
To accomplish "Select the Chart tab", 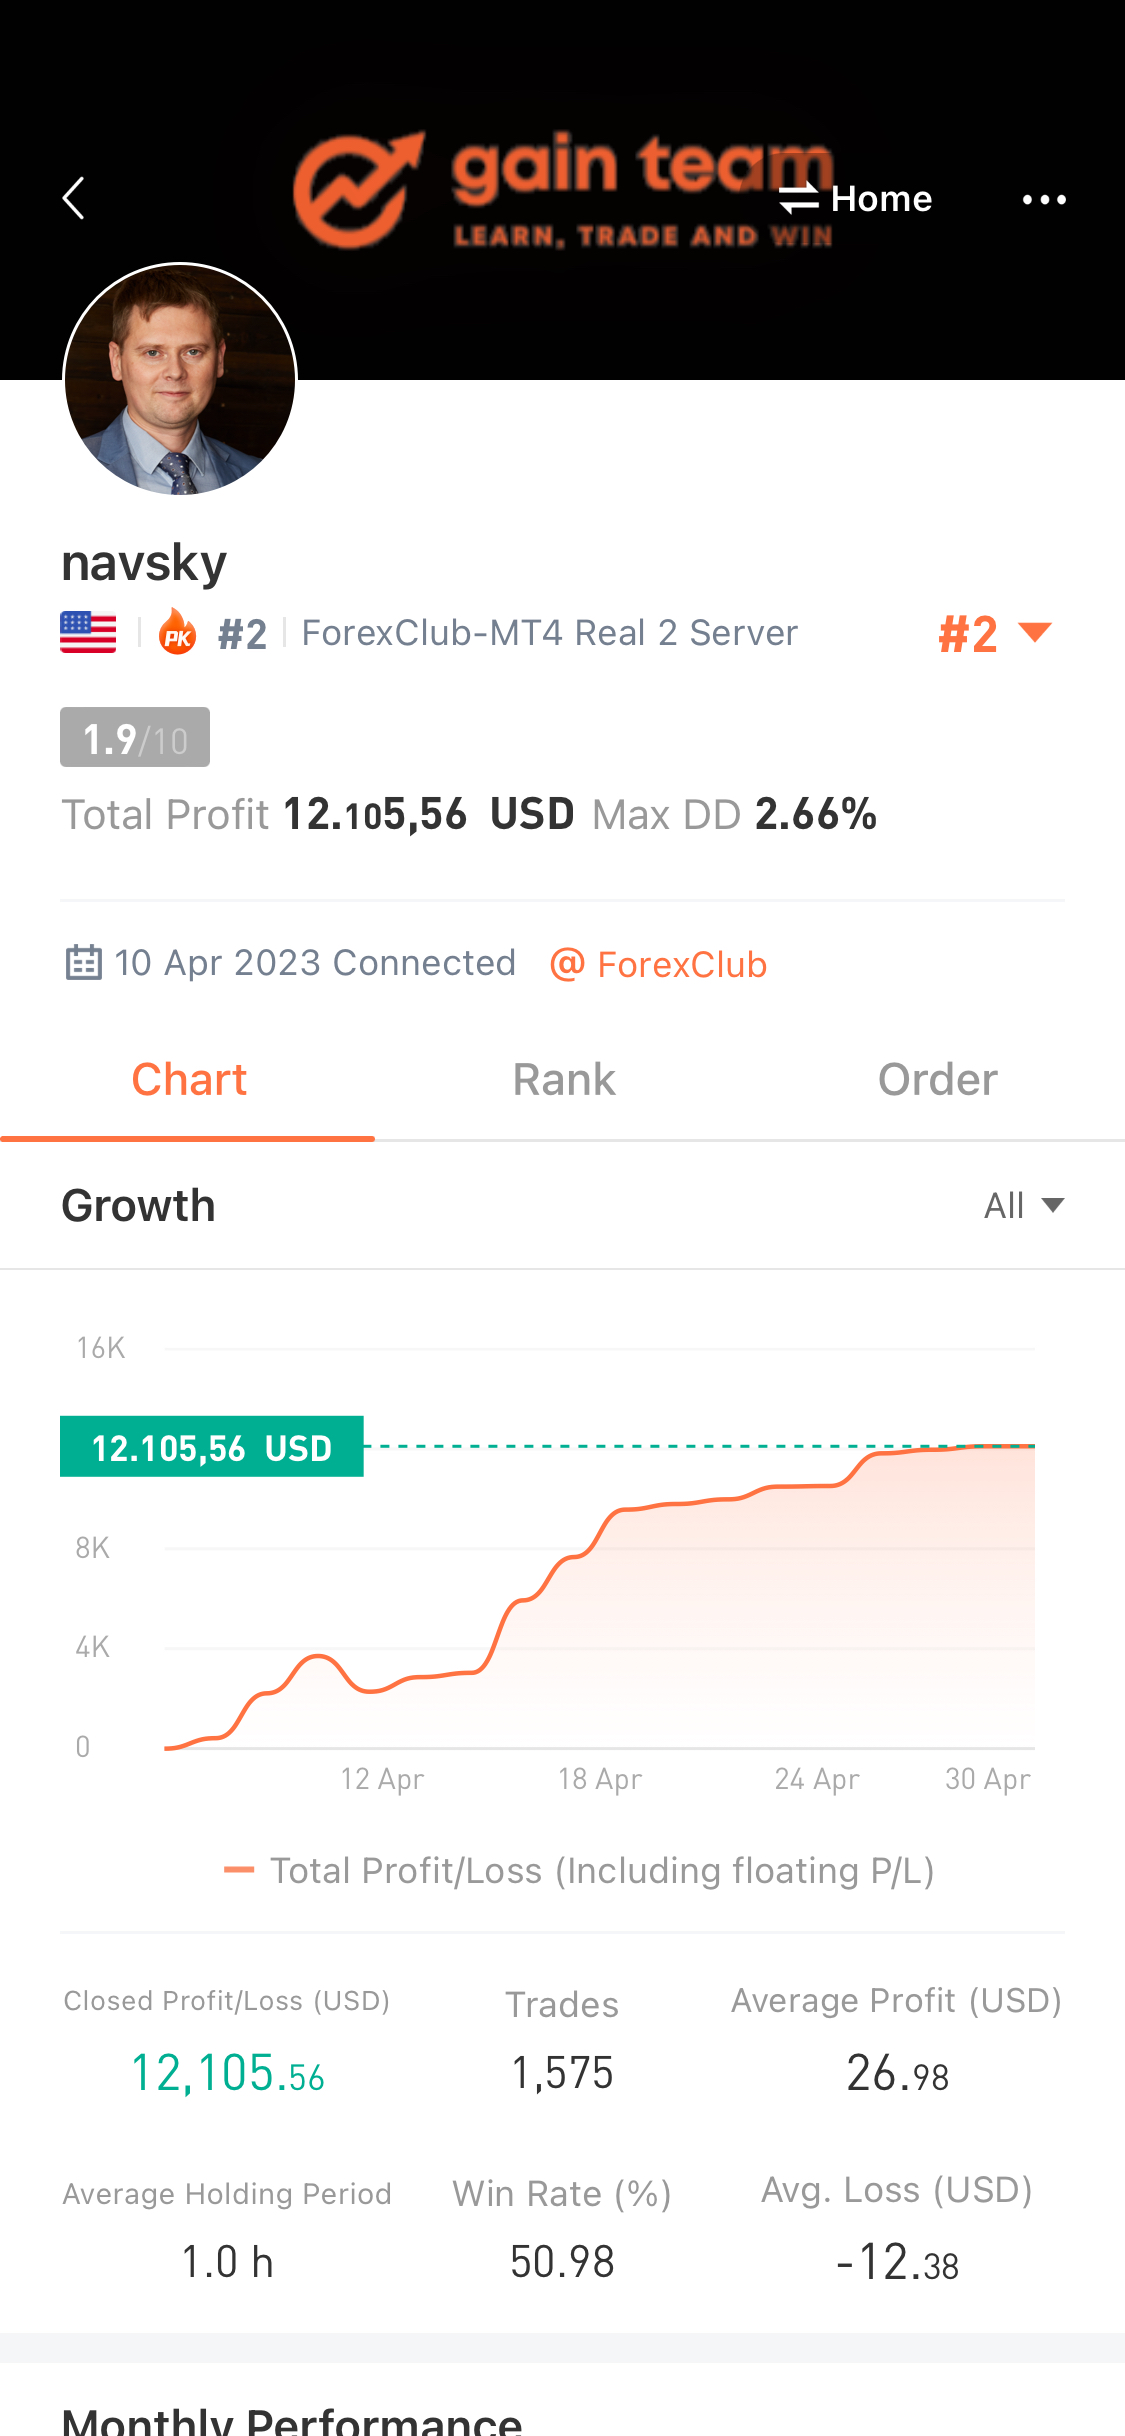I will click(x=189, y=1080).
